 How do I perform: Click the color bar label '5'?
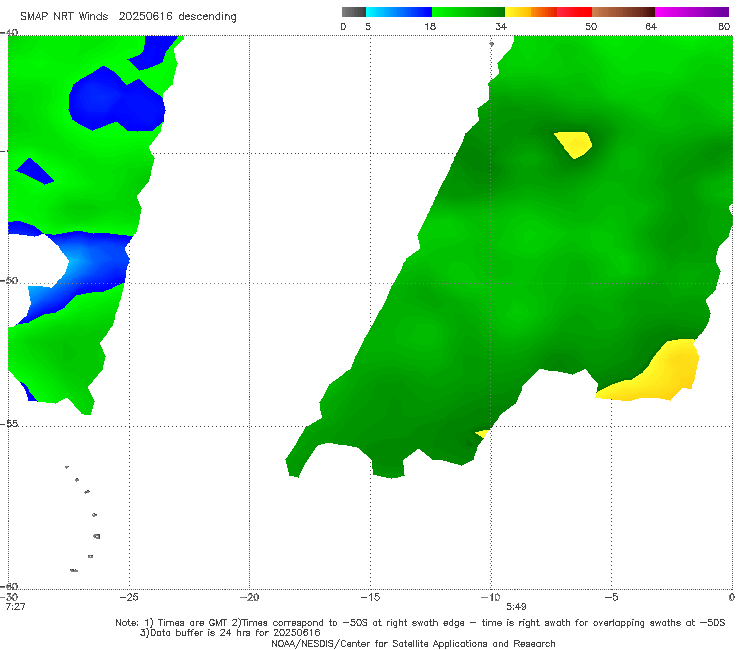(x=368, y=26)
